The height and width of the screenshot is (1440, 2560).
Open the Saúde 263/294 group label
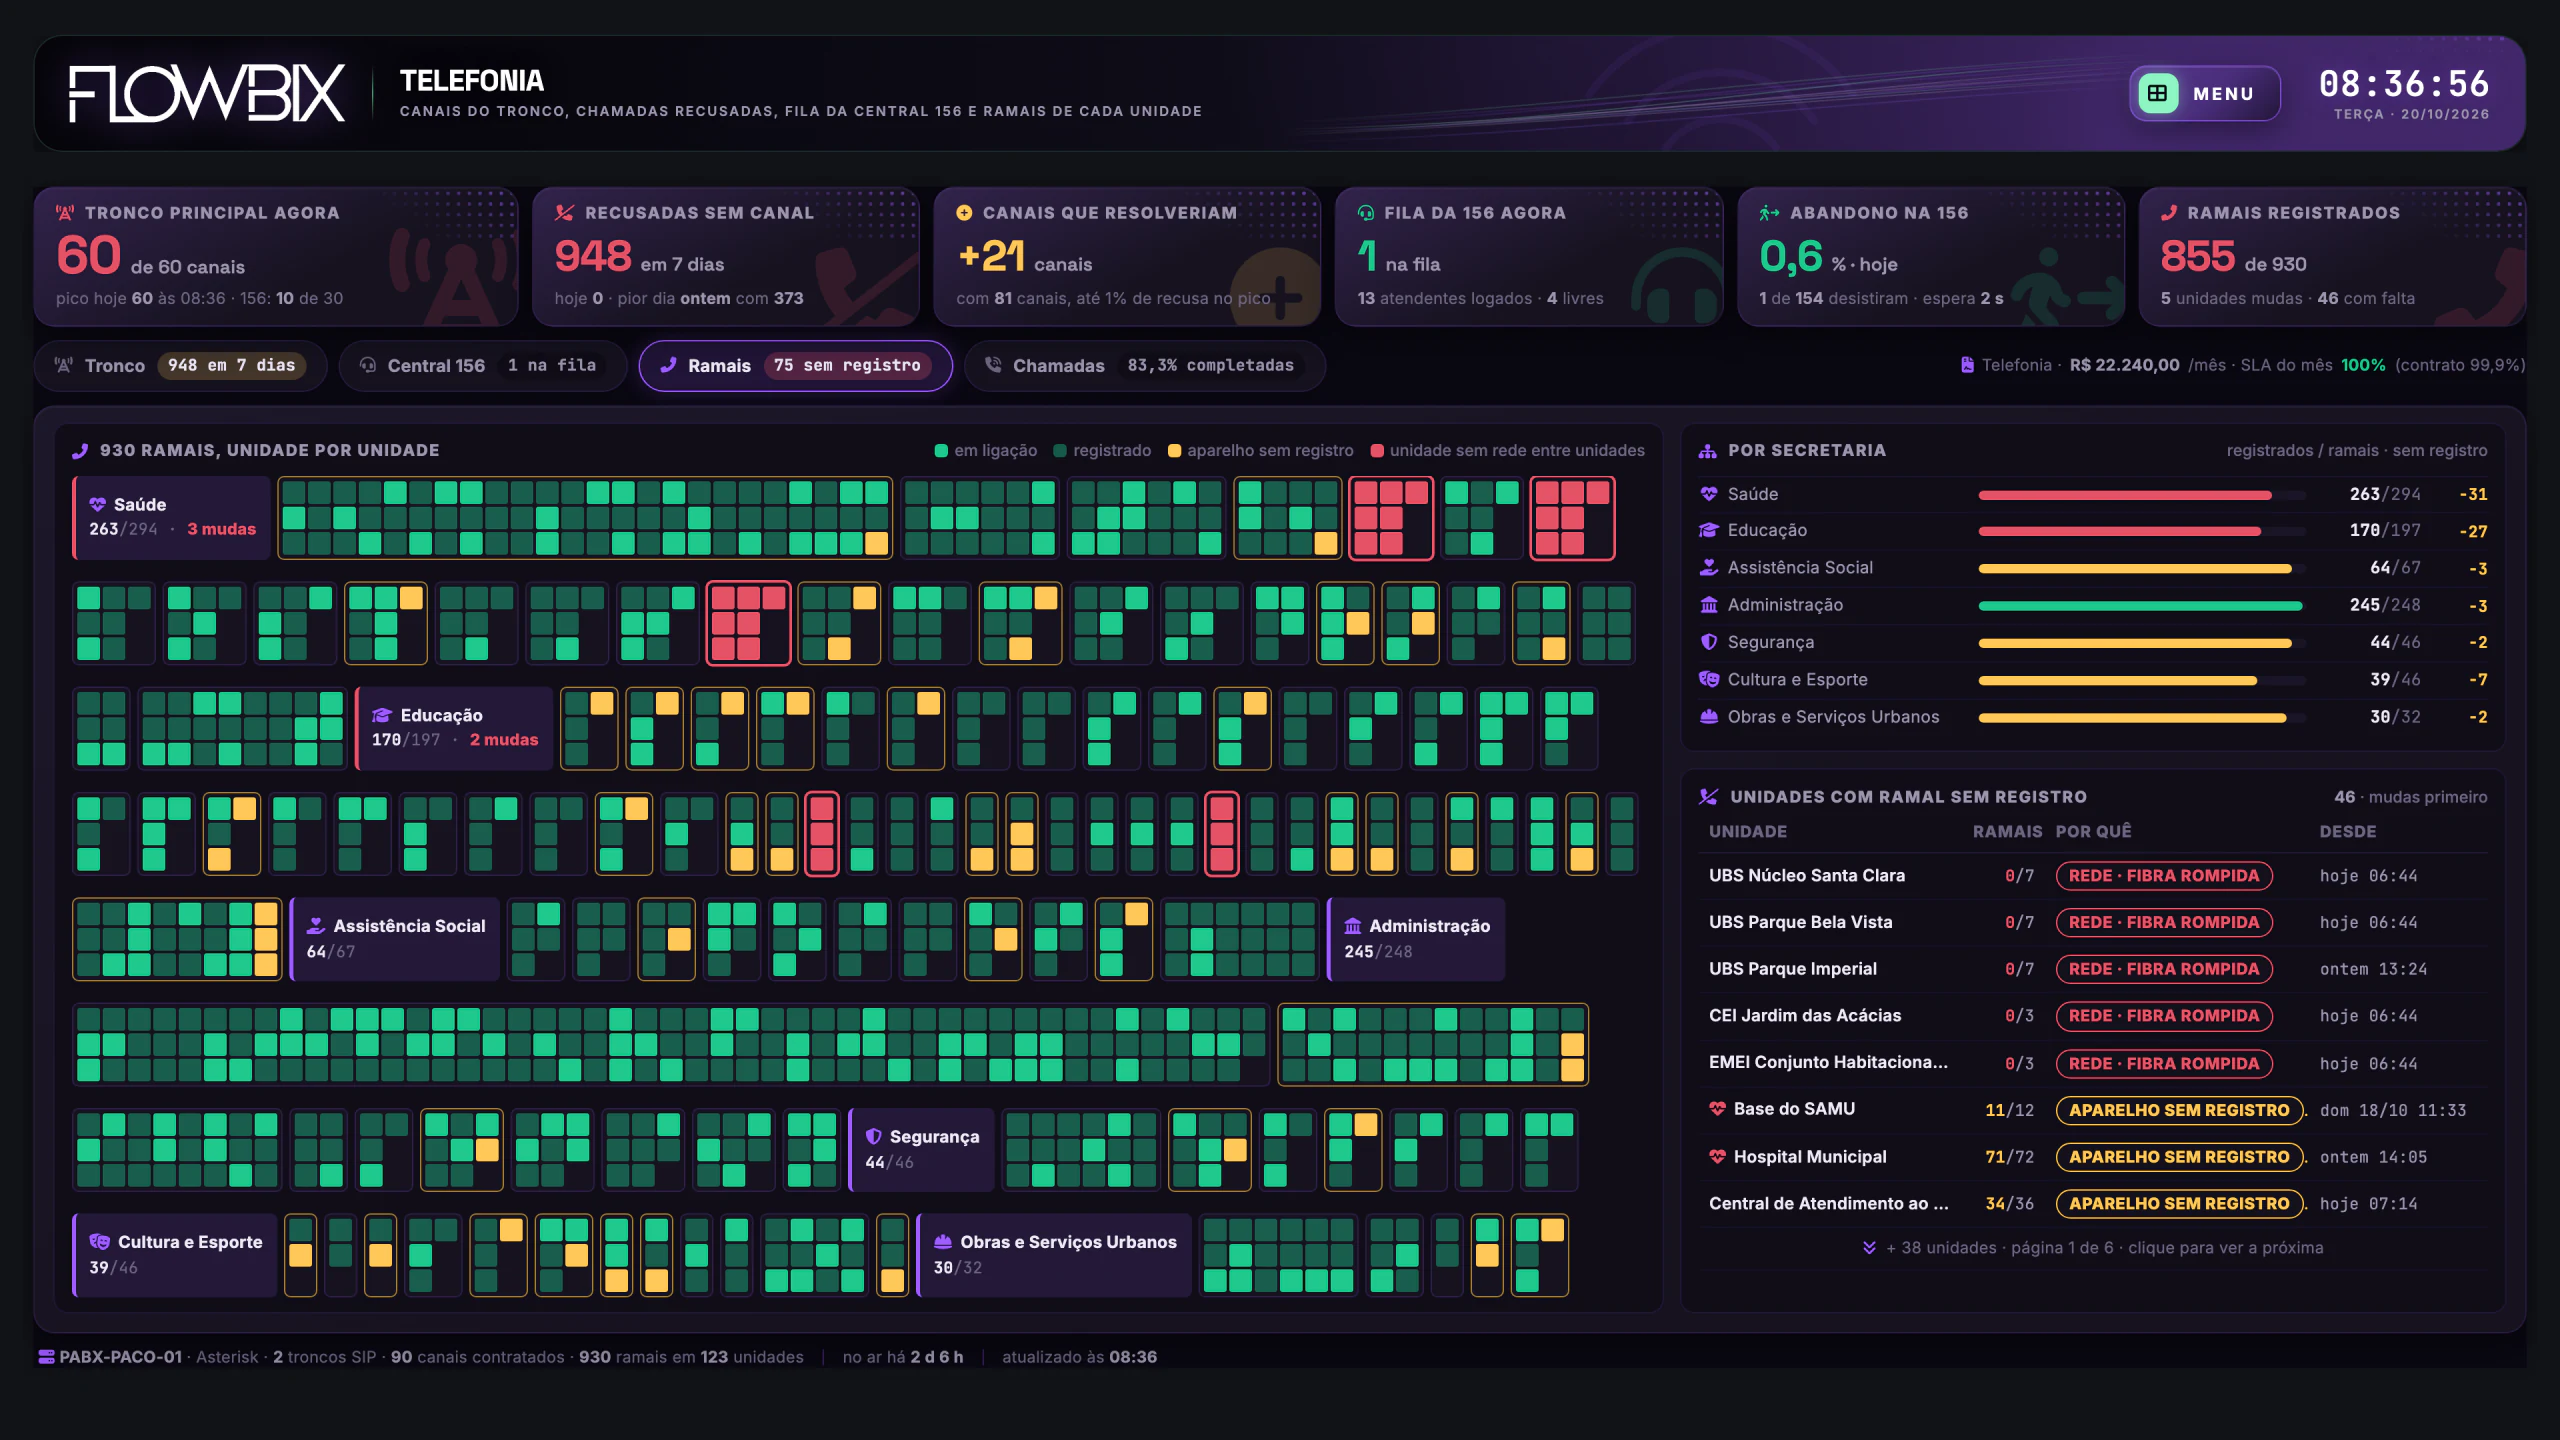172,517
